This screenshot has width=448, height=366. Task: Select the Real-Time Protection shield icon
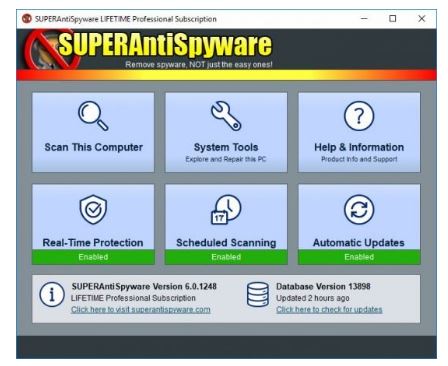point(93,210)
